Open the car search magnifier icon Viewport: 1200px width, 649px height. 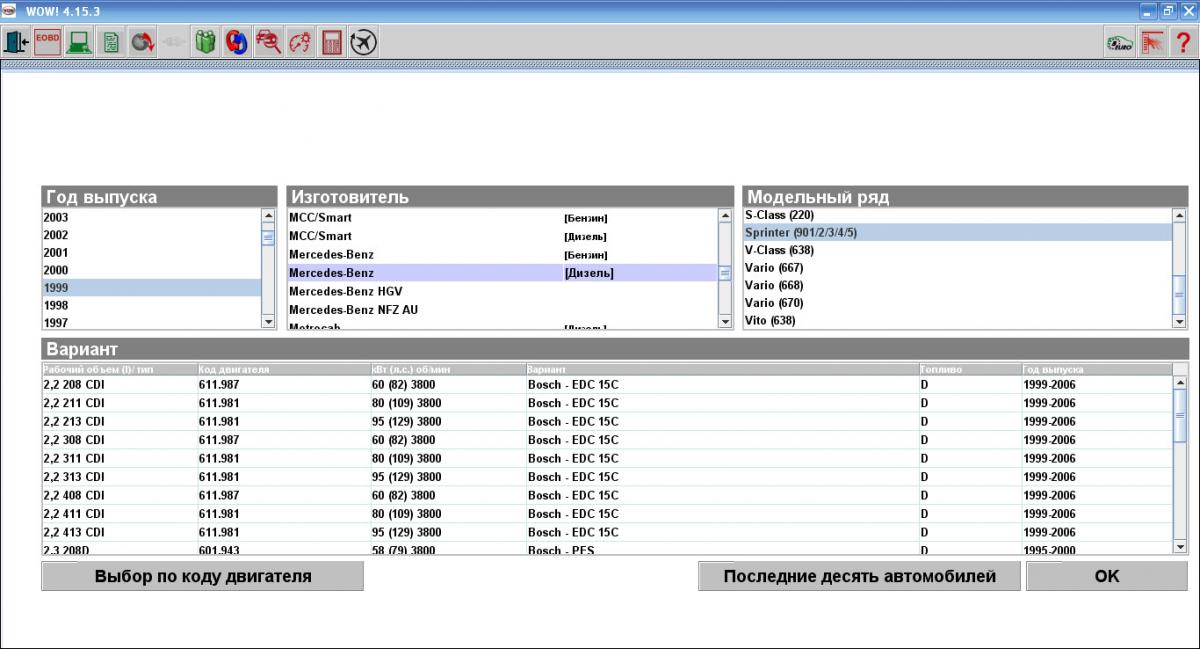268,42
